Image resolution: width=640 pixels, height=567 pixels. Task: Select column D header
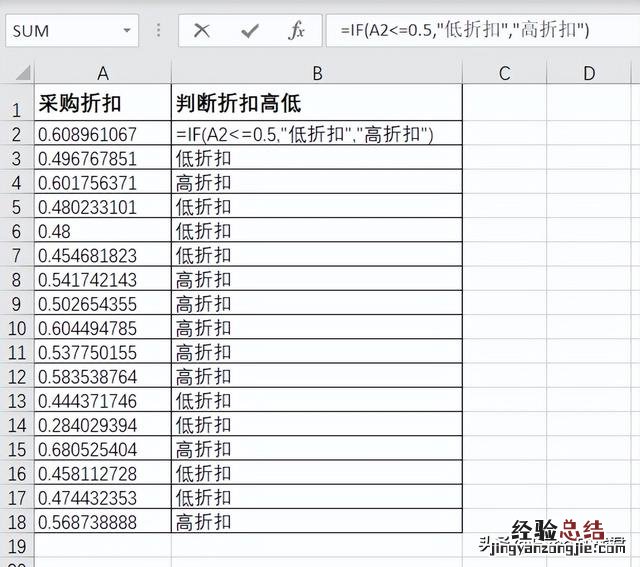(x=588, y=73)
